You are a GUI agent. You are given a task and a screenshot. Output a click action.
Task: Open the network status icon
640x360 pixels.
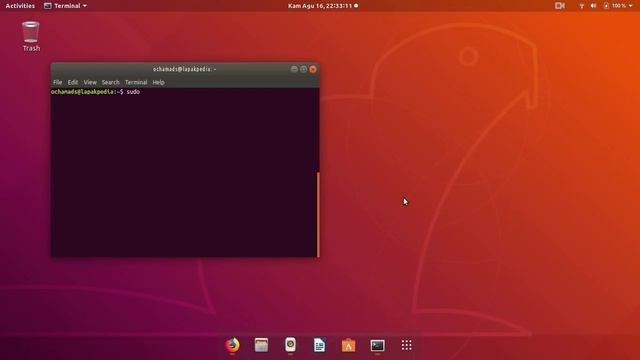tap(582, 6)
